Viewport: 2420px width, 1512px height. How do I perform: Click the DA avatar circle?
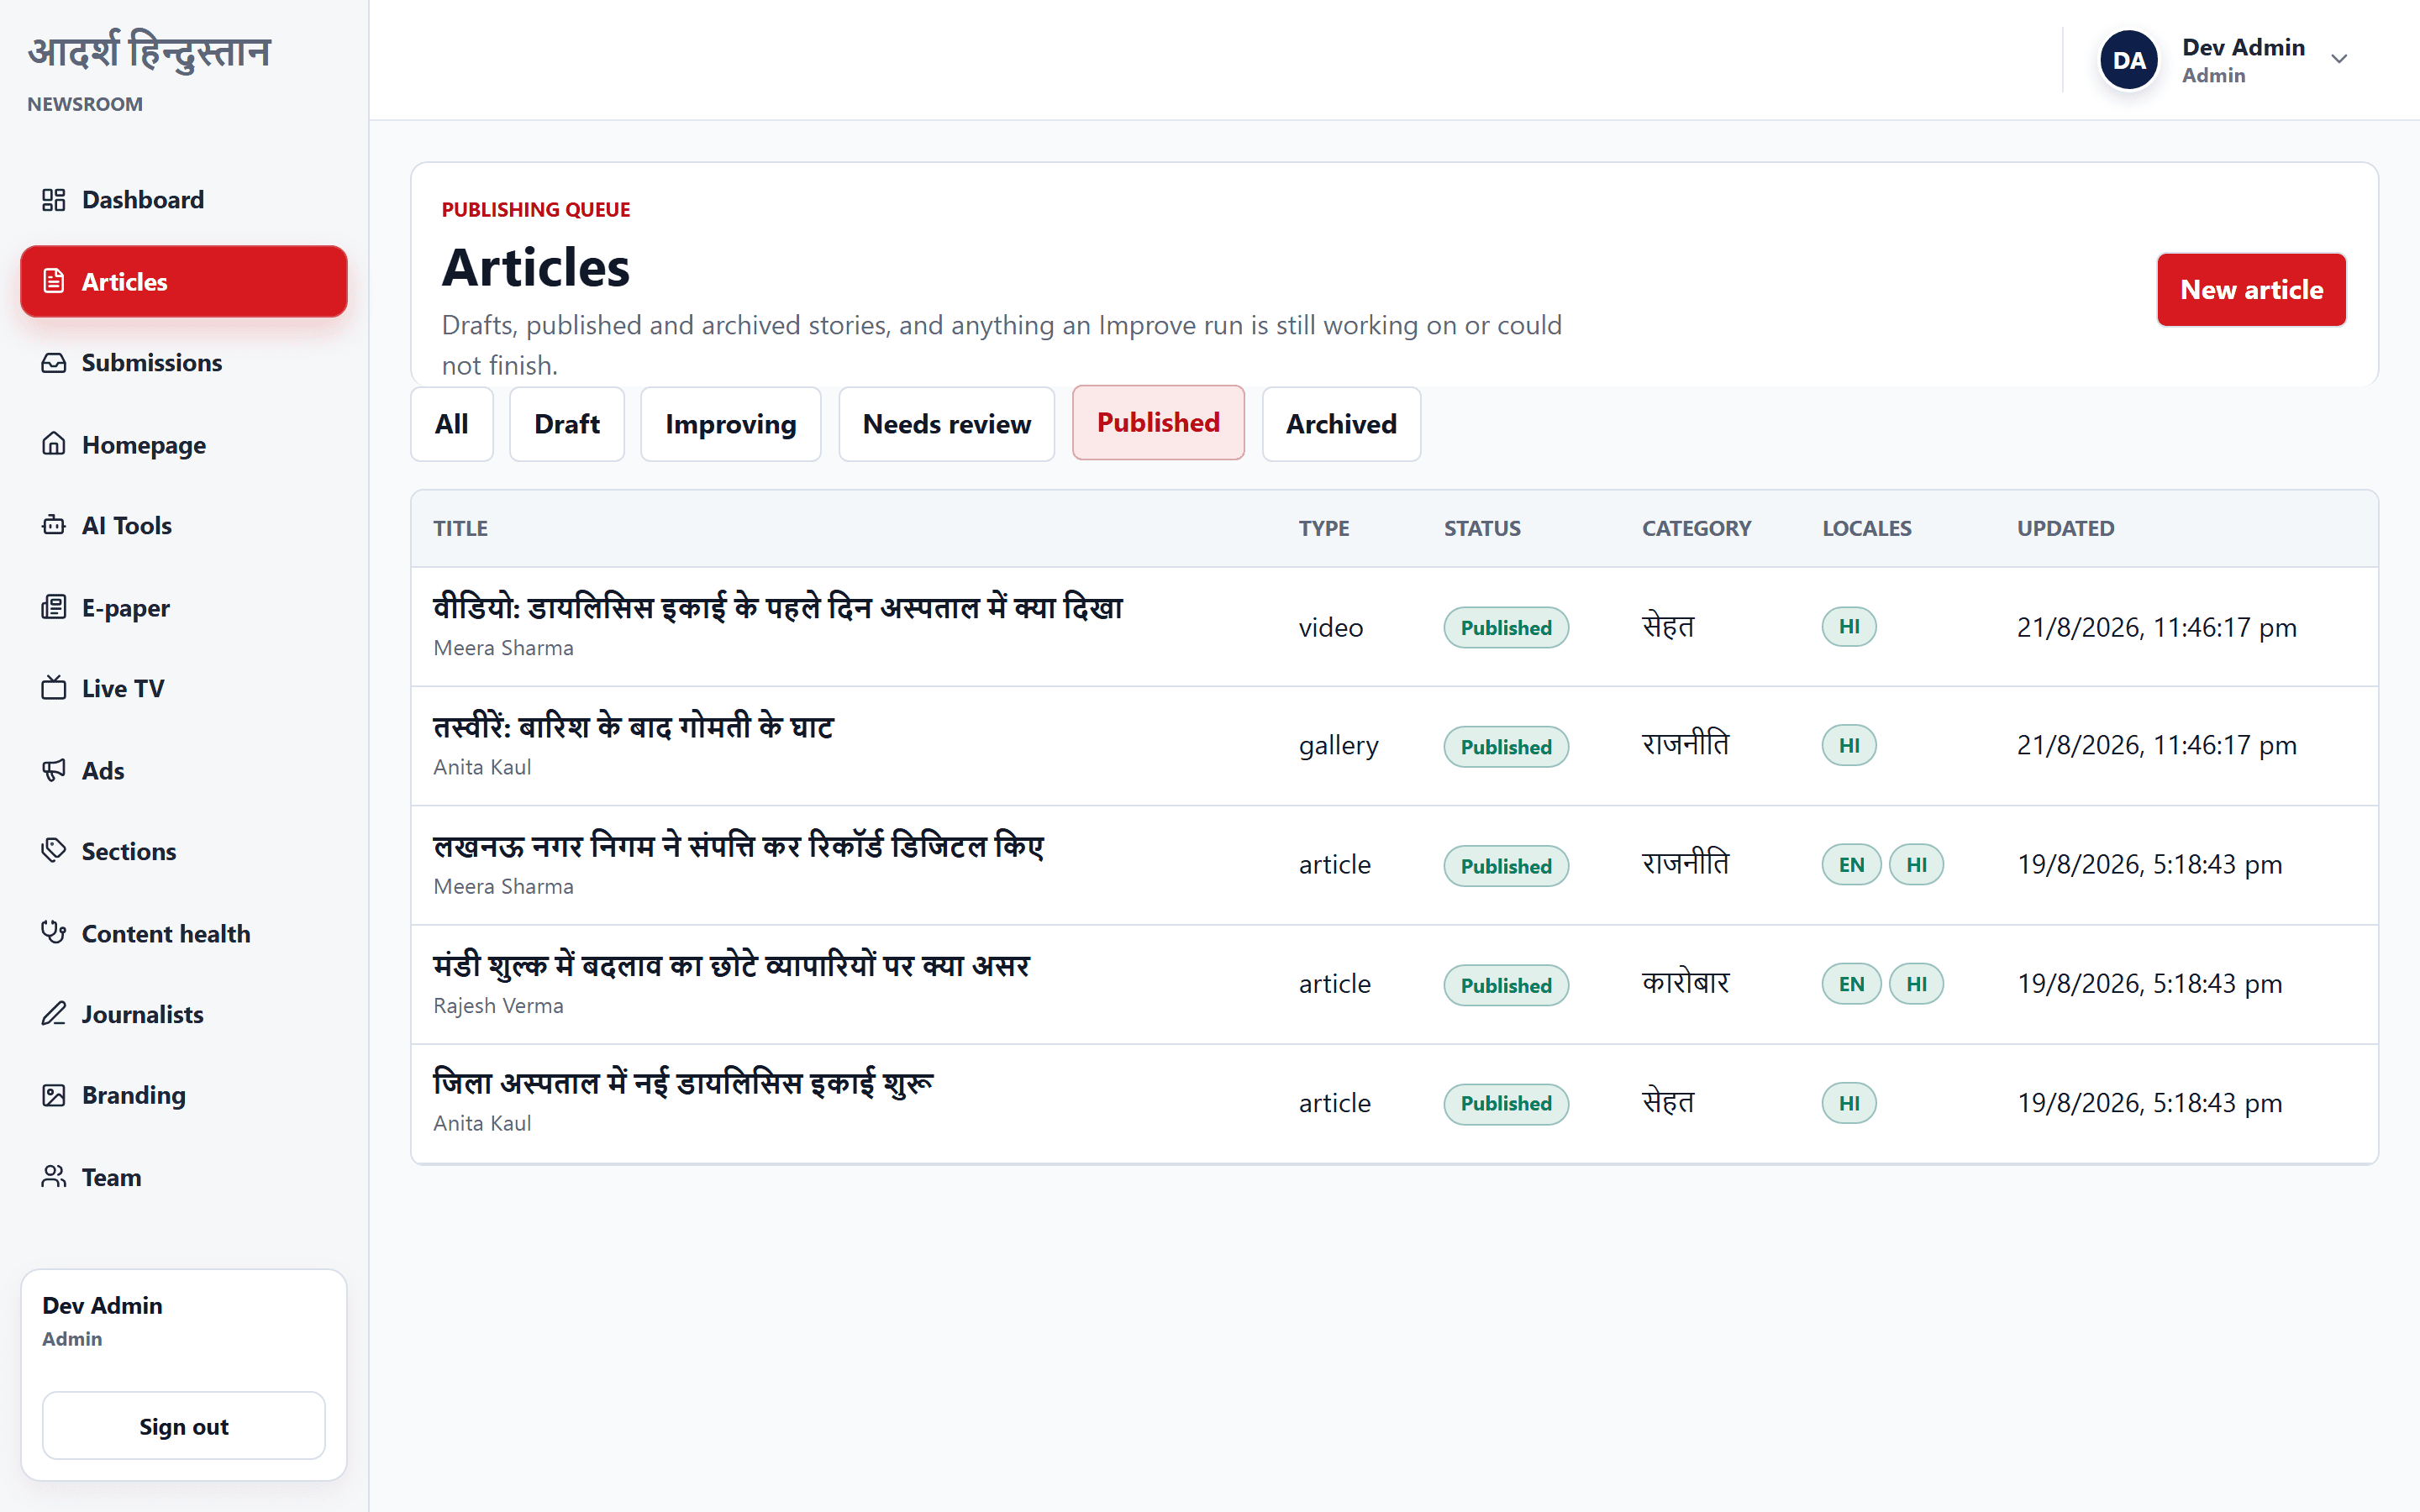[2129, 60]
